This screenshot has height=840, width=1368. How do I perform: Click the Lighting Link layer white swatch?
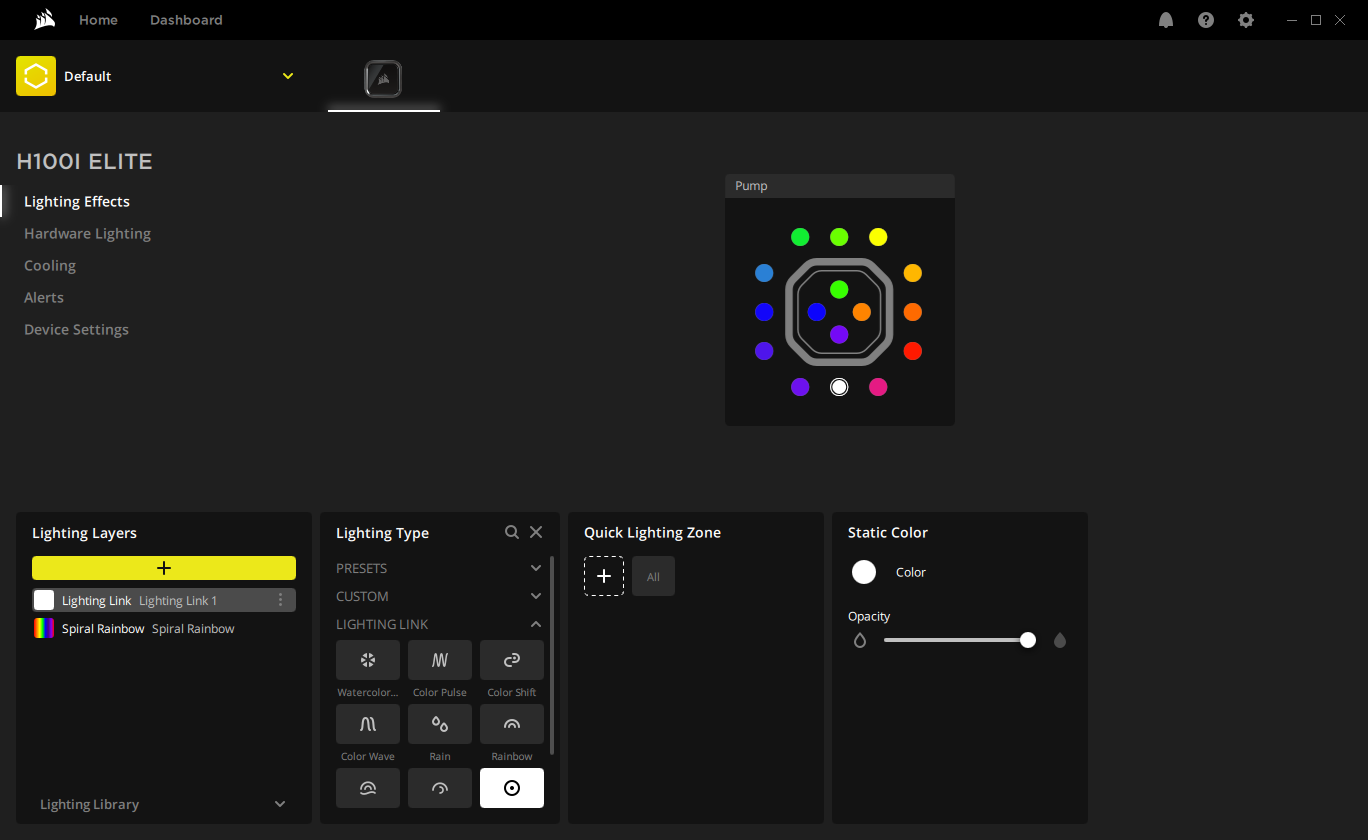click(44, 600)
